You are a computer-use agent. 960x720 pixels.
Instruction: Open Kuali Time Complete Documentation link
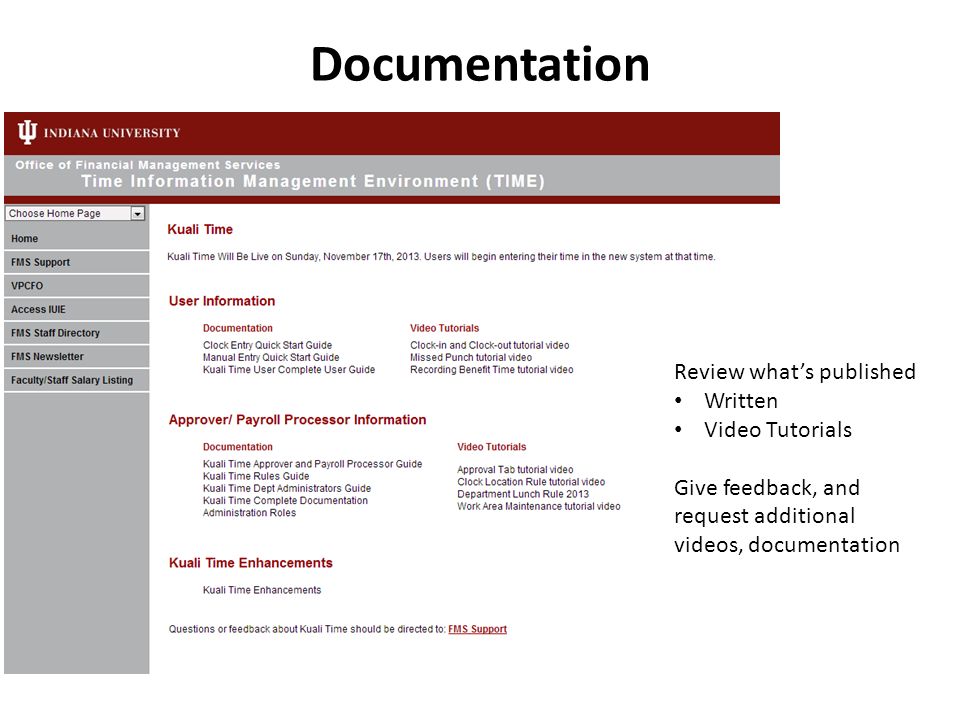(285, 501)
